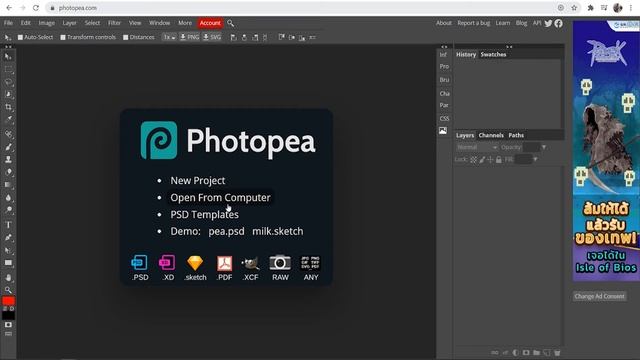Toggle lock position icon
The width and height of the screenshot is (640, 360).
(490, 160)
